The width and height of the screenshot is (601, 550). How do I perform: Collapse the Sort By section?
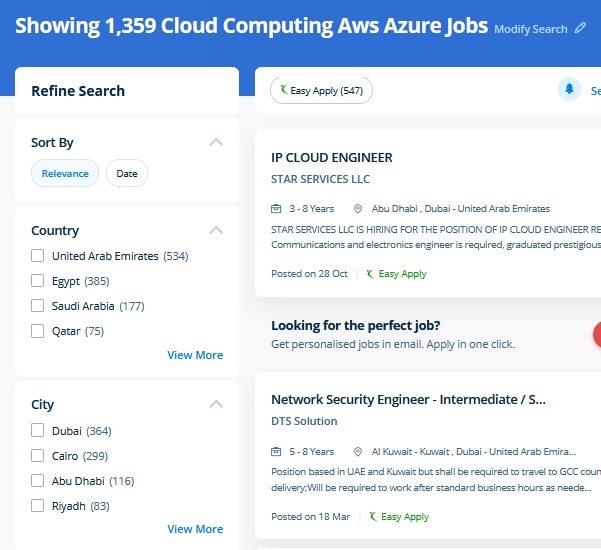[216, 143]
